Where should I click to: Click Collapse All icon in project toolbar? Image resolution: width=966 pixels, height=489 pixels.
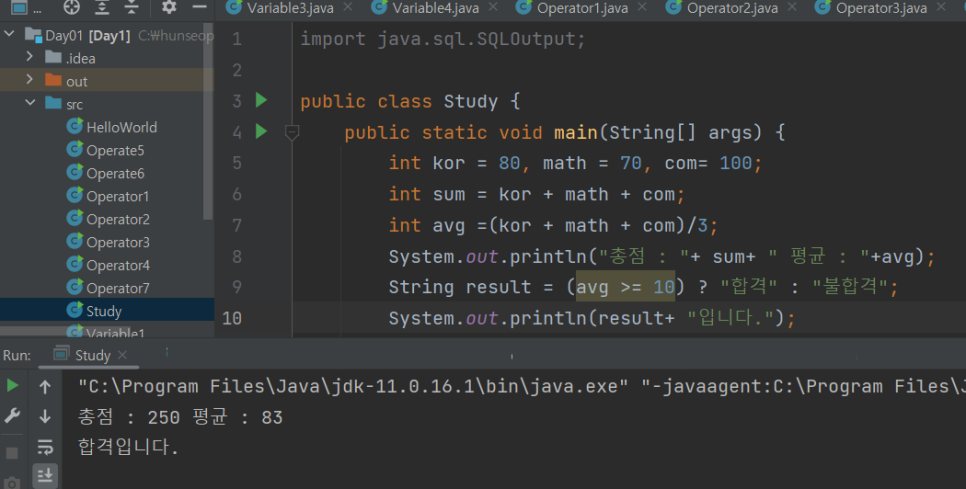click(x=131, y=7)
